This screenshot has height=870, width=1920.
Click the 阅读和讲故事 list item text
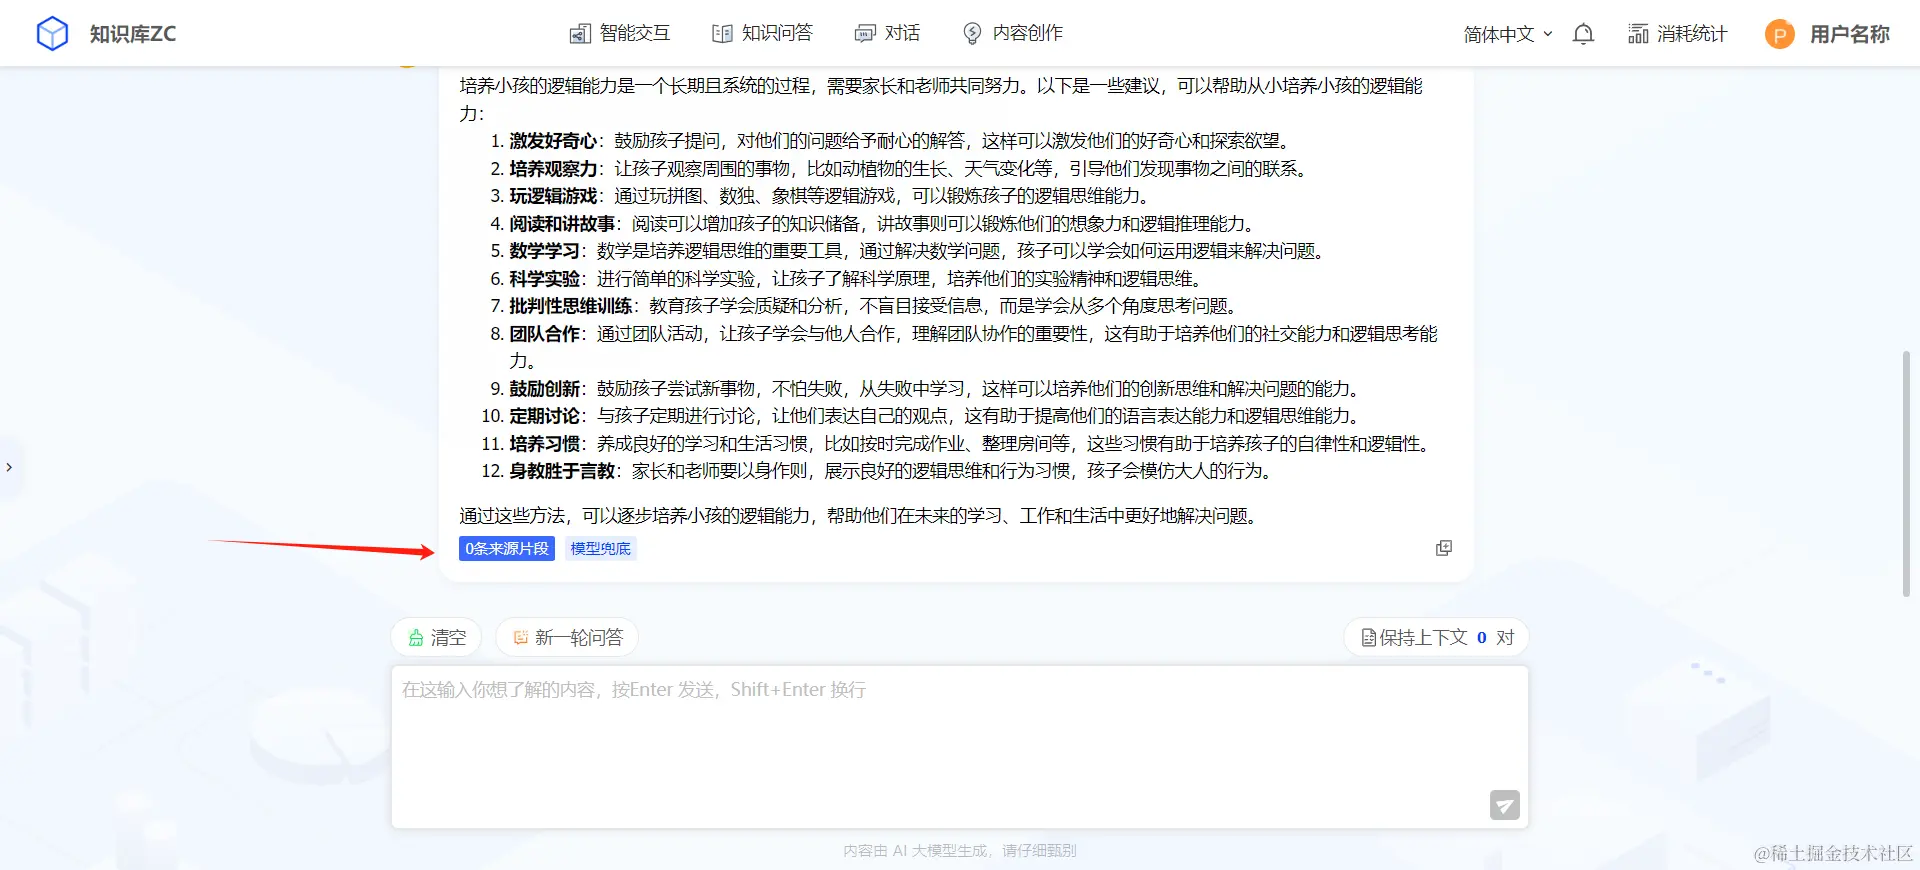[x=562, y=224]
